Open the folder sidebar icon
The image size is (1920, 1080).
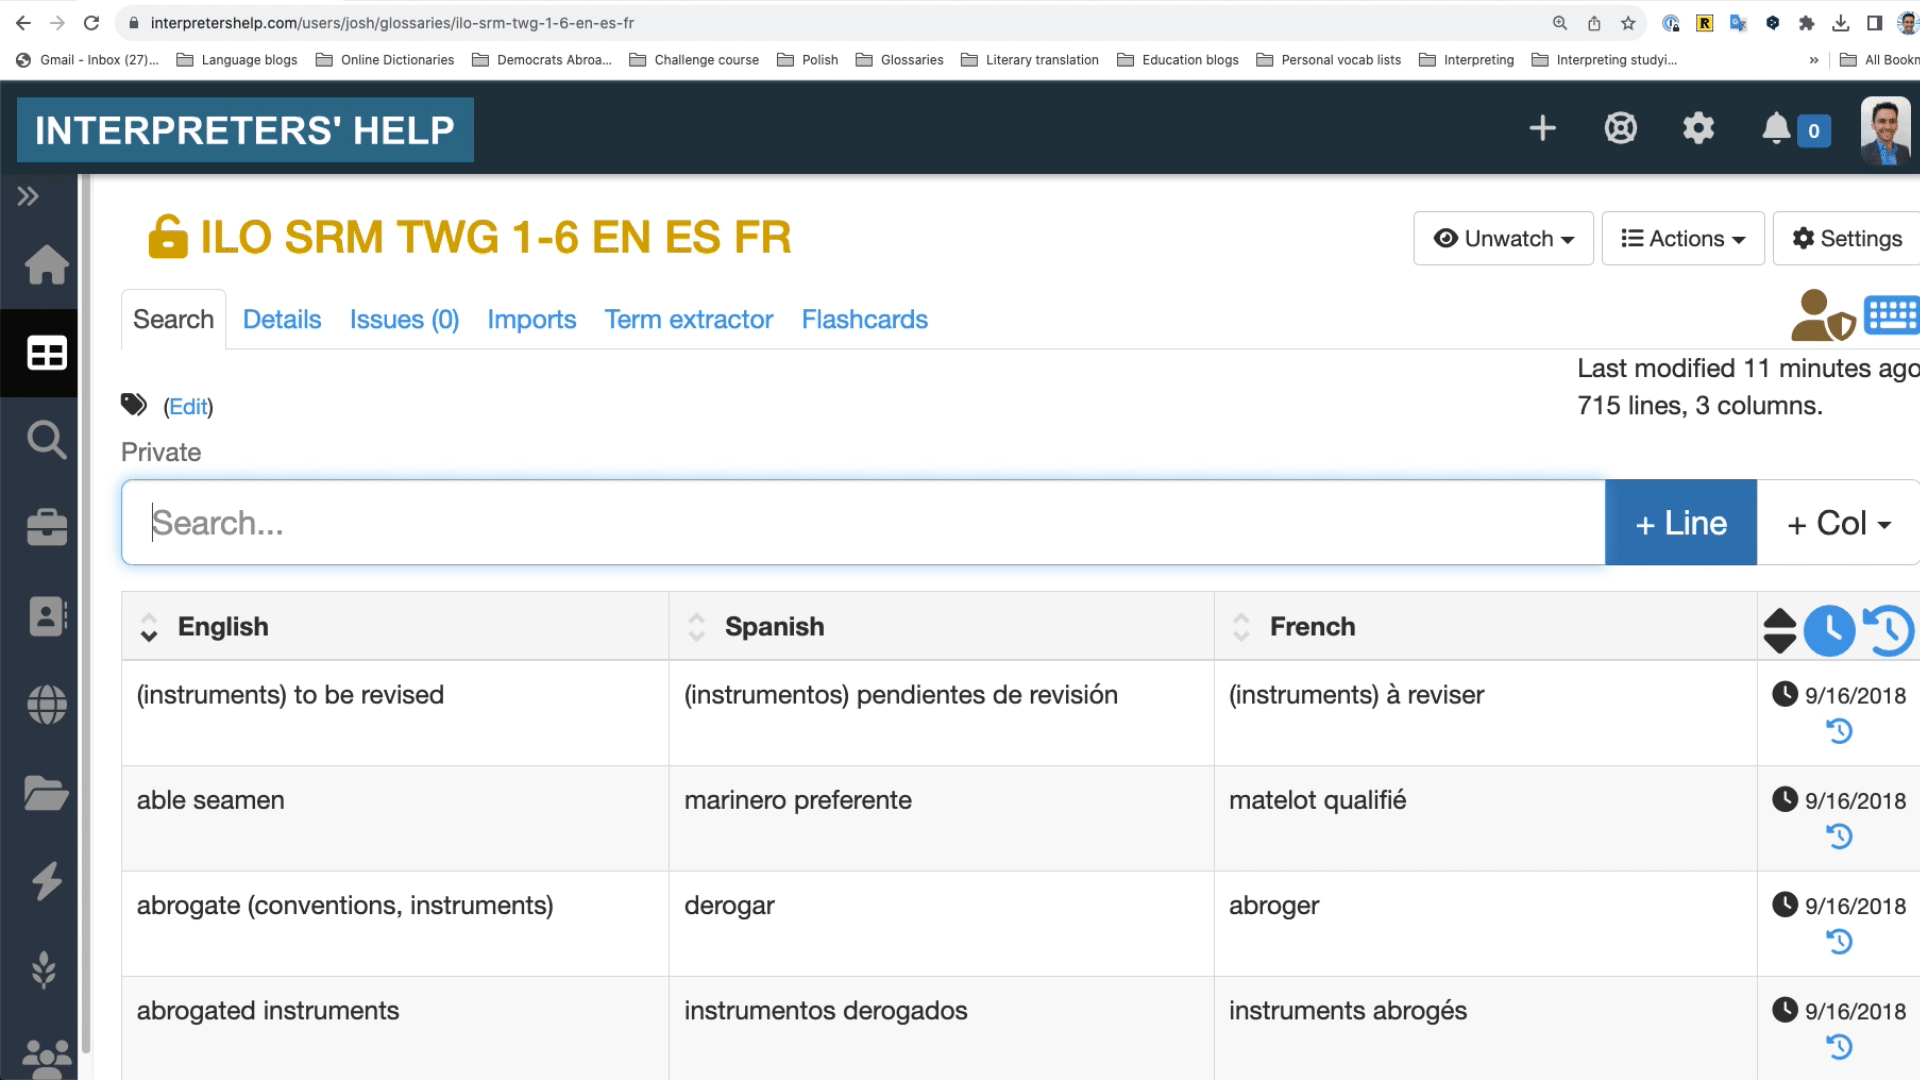pyautogui.click(x=46, y=793)
